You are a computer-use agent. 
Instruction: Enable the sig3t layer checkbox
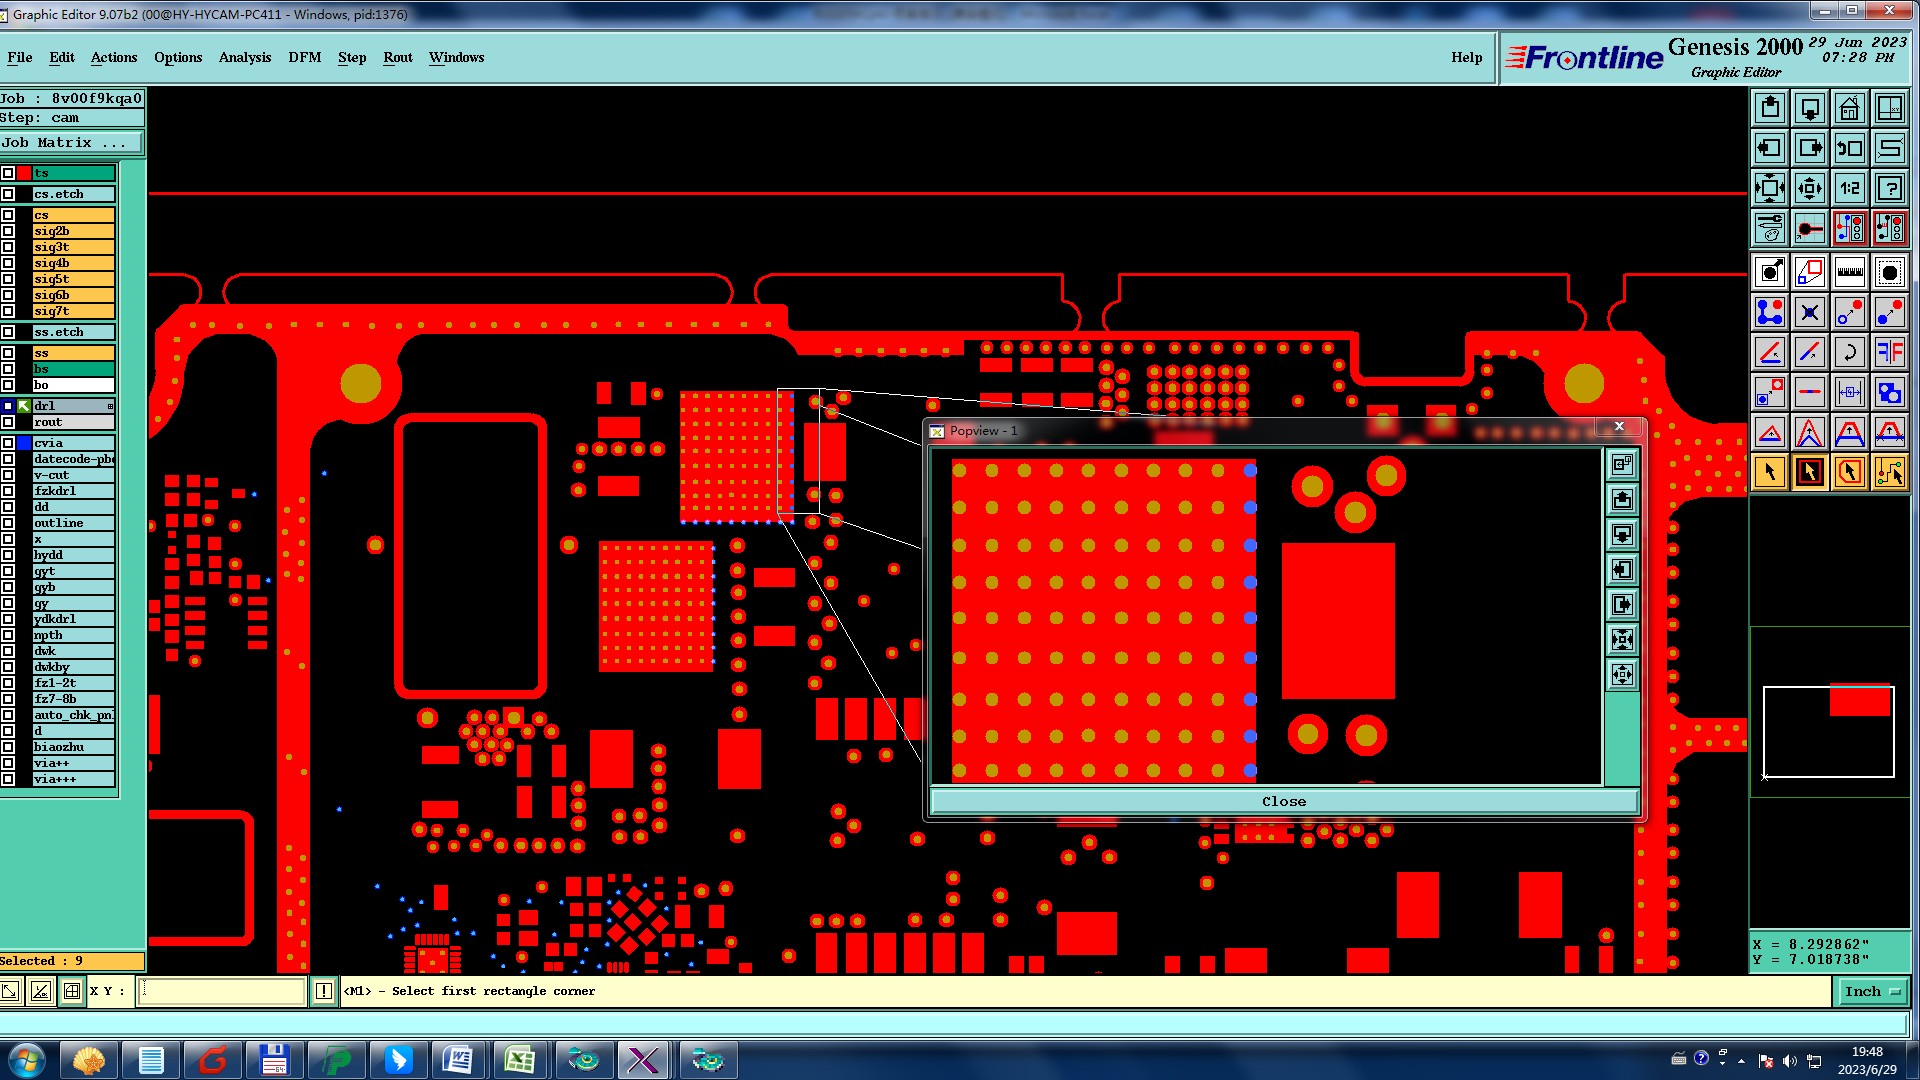pos(8,247)
